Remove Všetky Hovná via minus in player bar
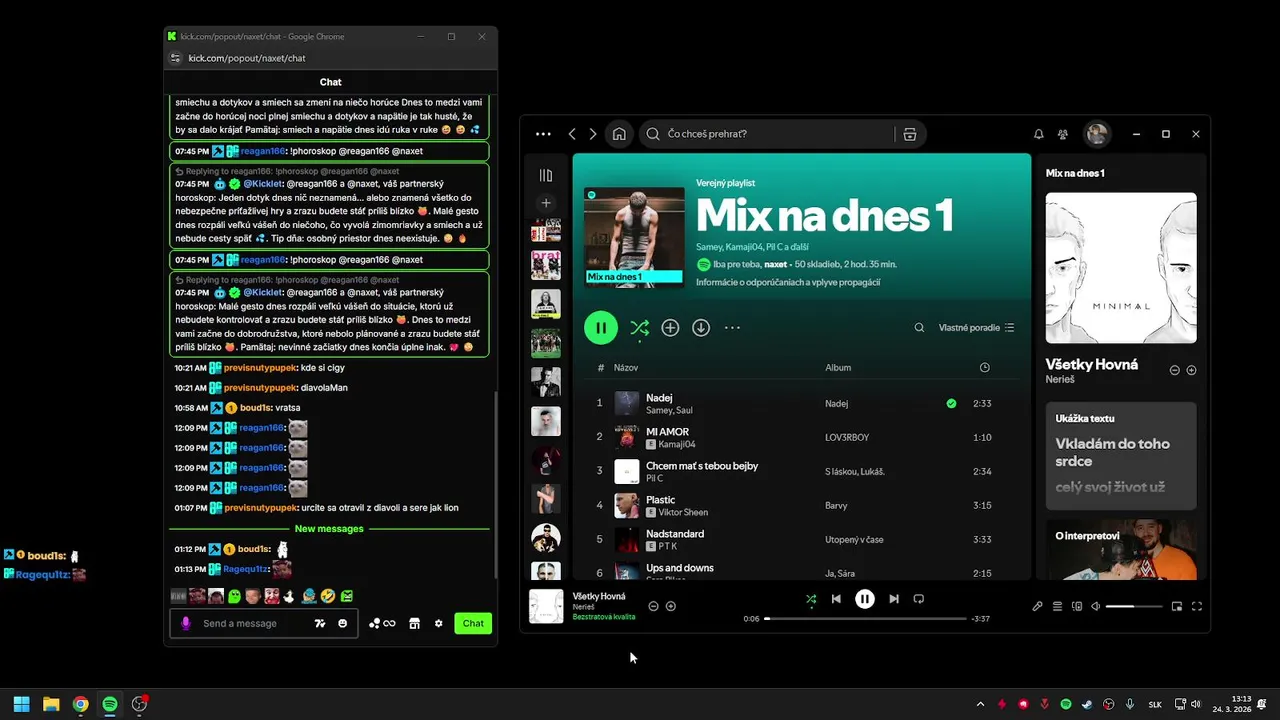This screenshot has height=720, width=1280. [x=653, y=606]
